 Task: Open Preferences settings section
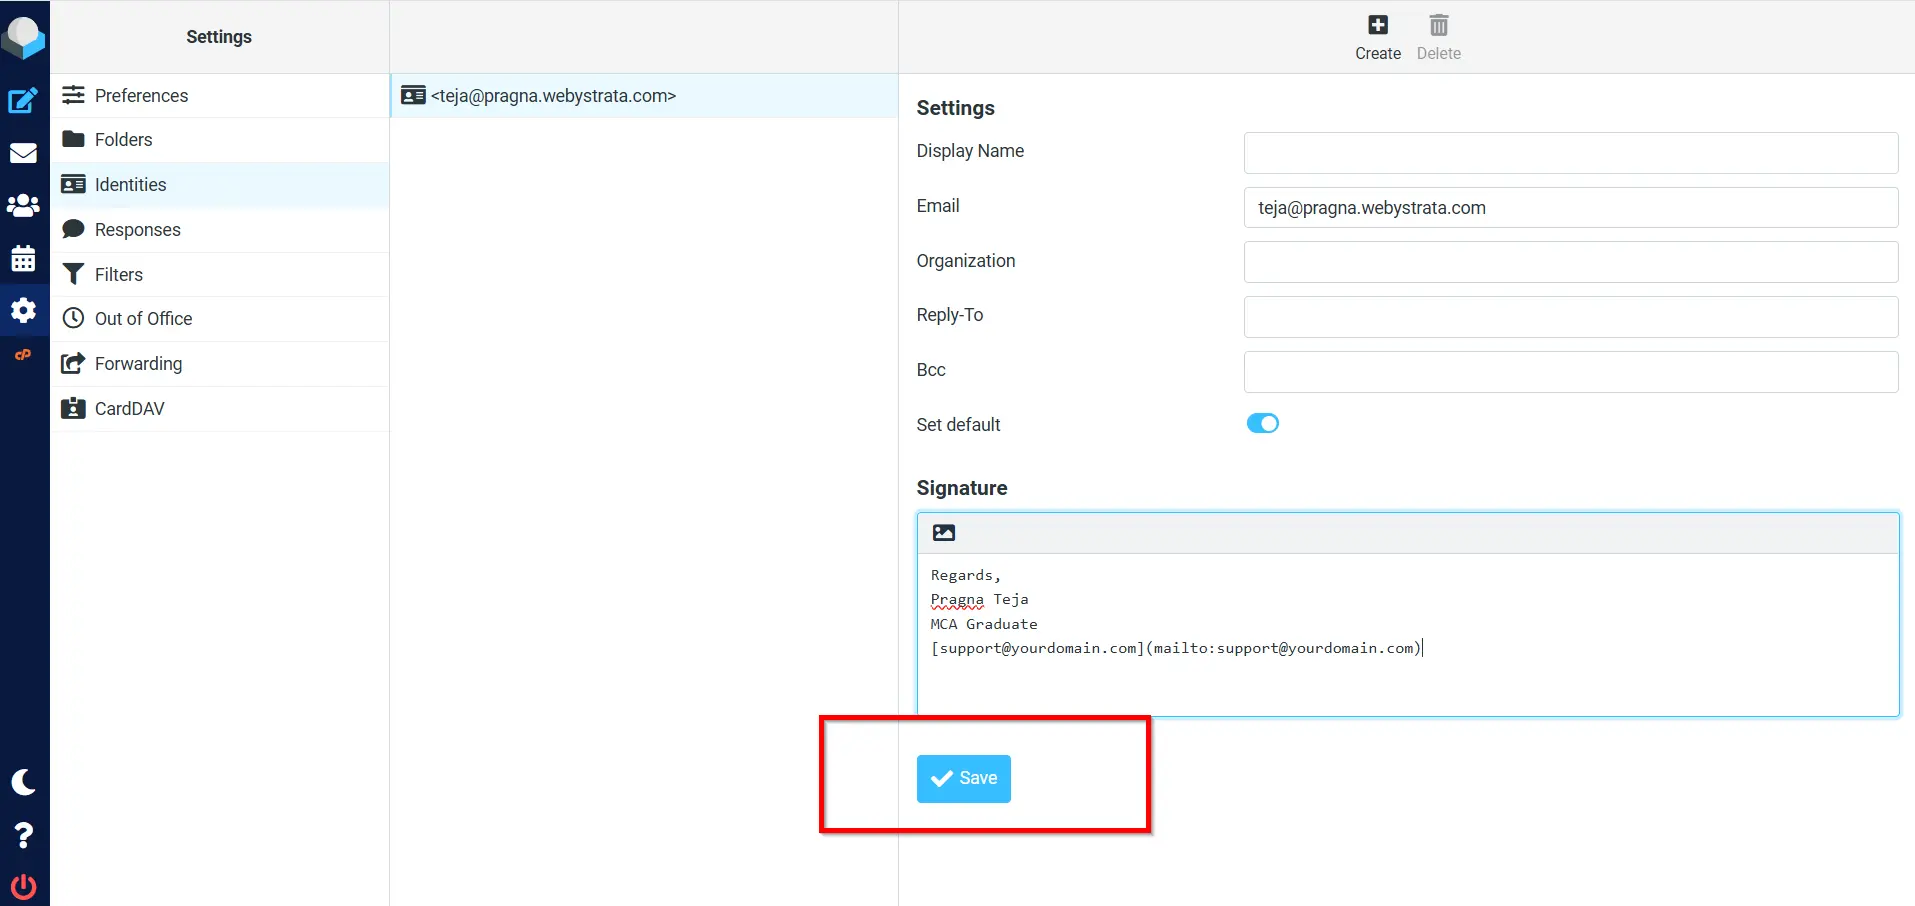(220, 96)
